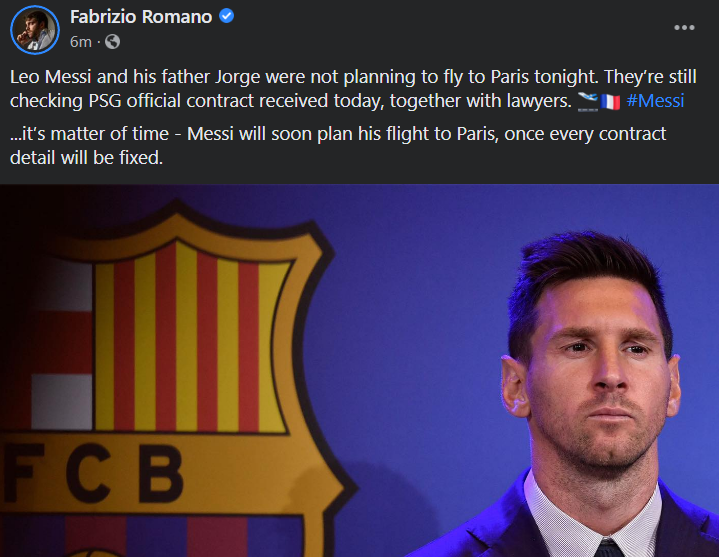Viewport: 719px width, 557px height.
Task: Click the blue verified badge
Action: tap(227, 16)
